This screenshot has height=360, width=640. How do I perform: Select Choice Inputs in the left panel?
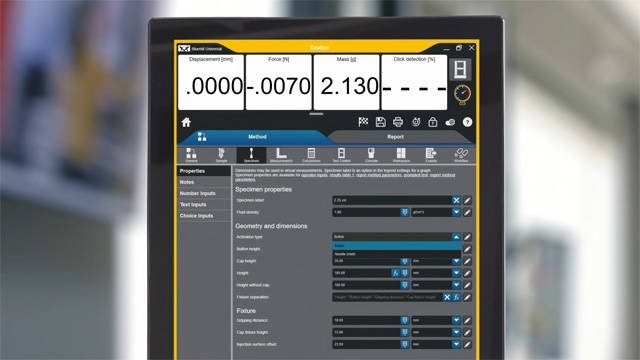[x=204, y=216]
